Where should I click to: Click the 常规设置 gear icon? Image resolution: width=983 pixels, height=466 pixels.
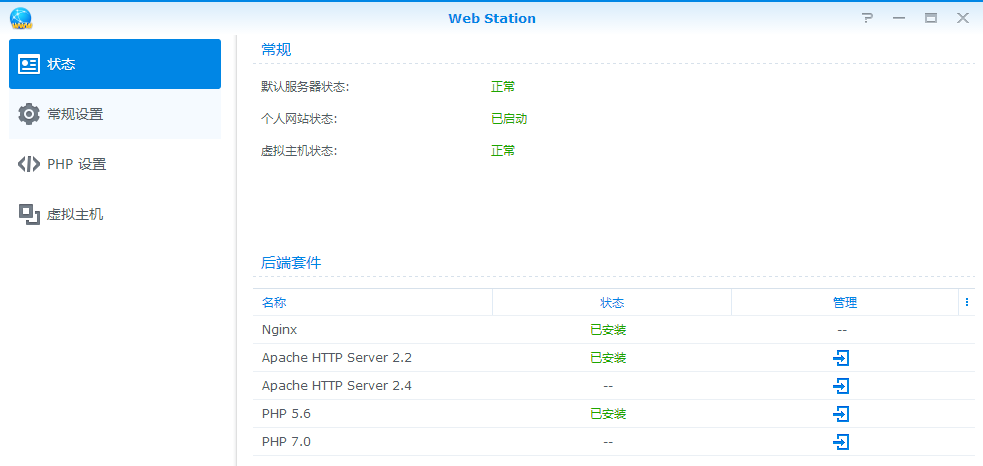(x=29, y=114)
